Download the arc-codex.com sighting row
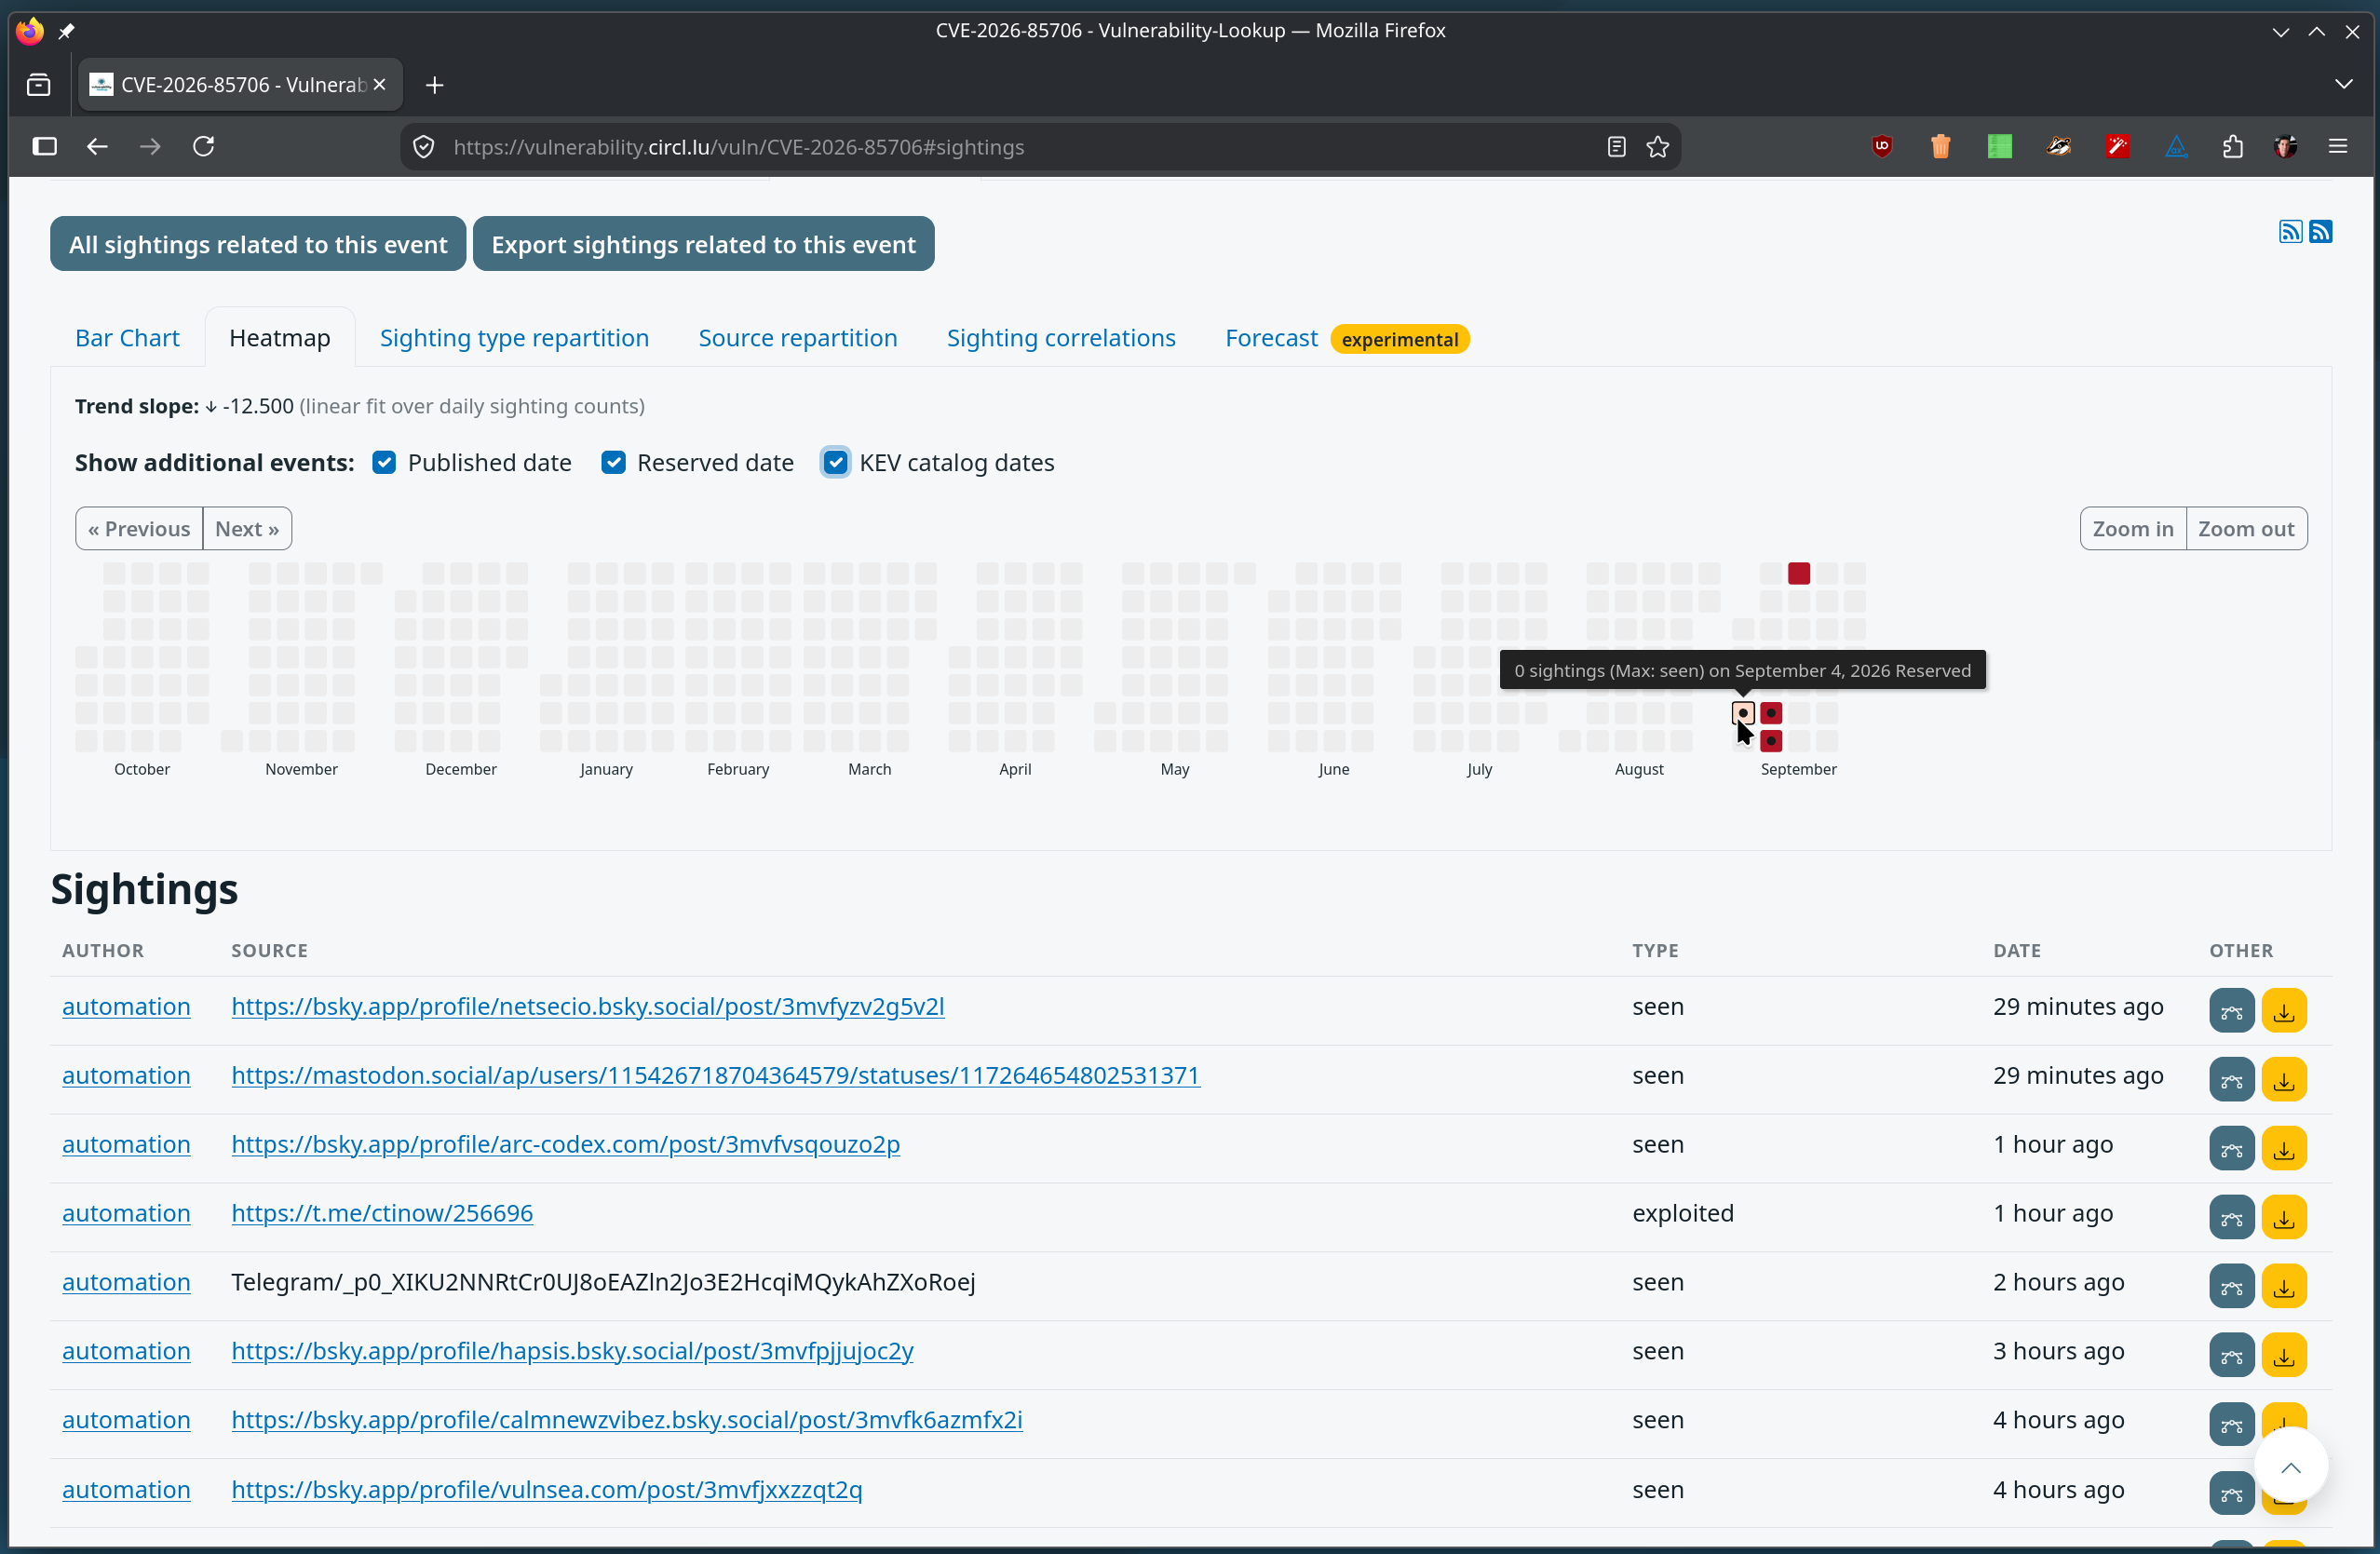 (2284, 1149)
